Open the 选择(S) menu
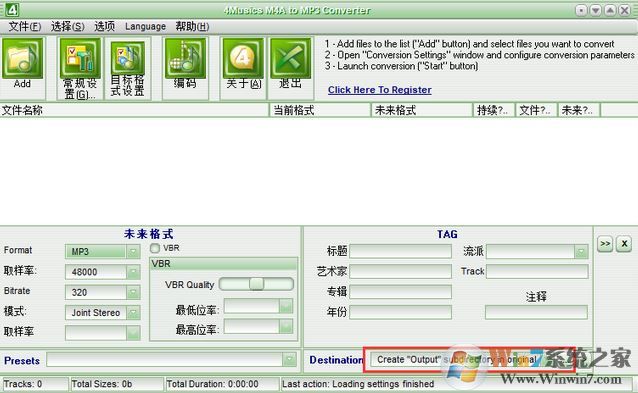This screenshot has height=393, width=638. [68, 26]
